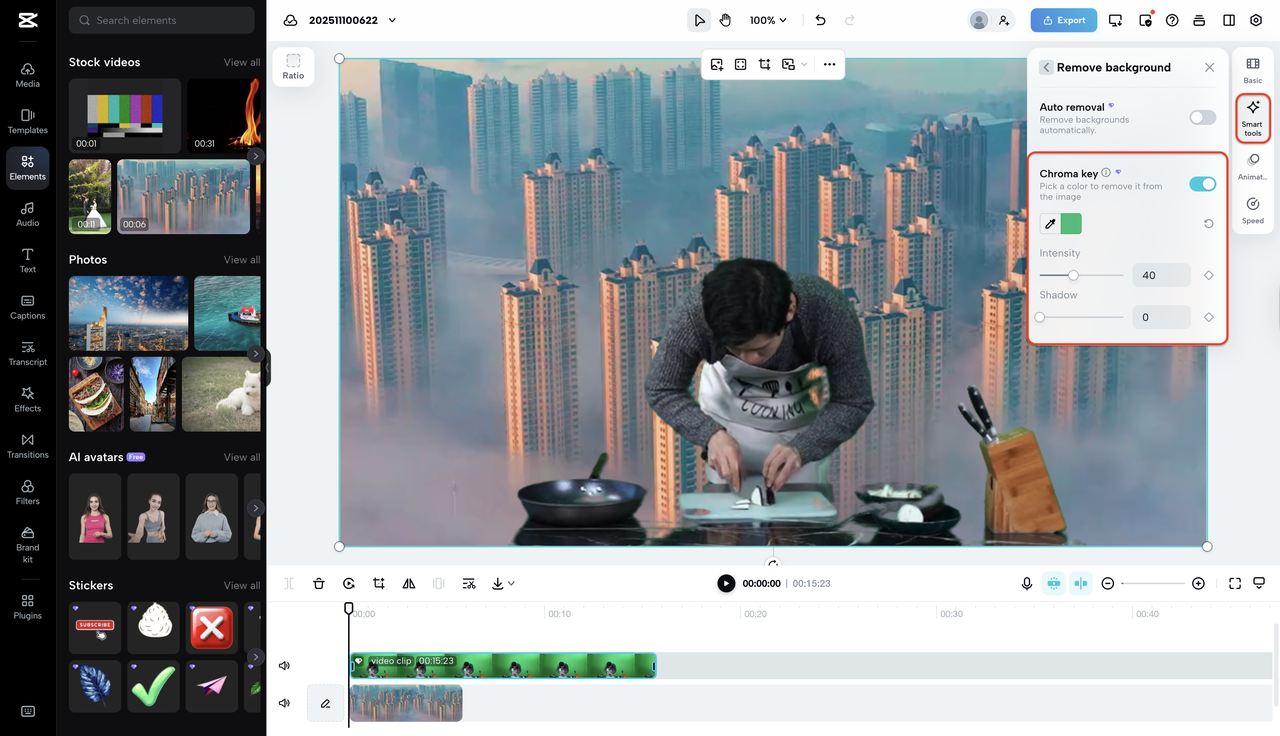
Task: Open the more options menu above the canvas
Action: coord(829,64)
